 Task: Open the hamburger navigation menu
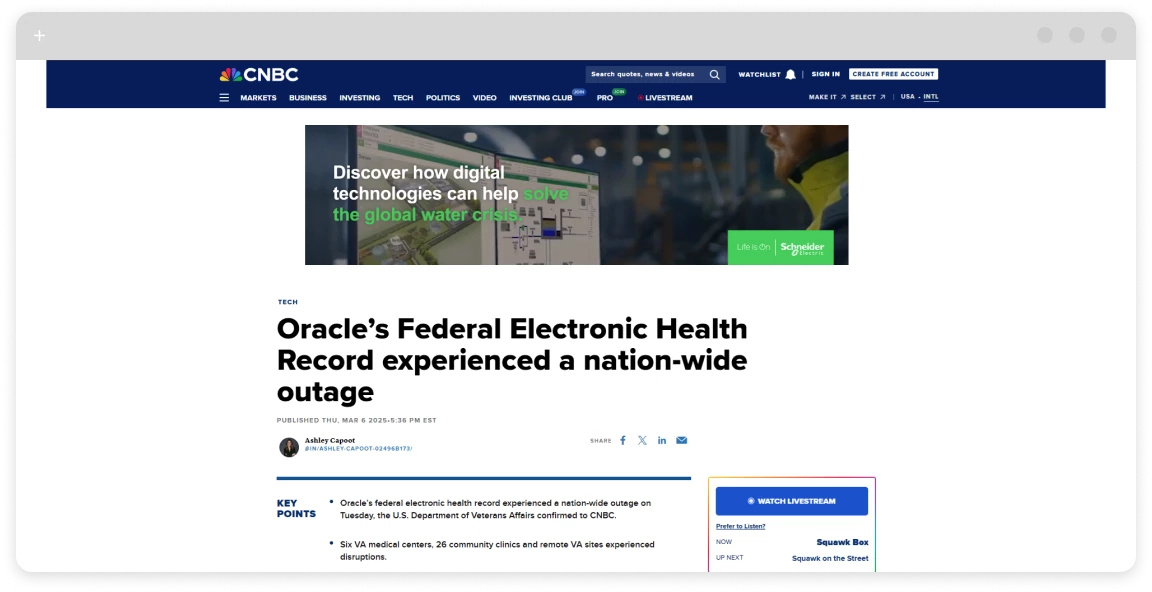224,98
